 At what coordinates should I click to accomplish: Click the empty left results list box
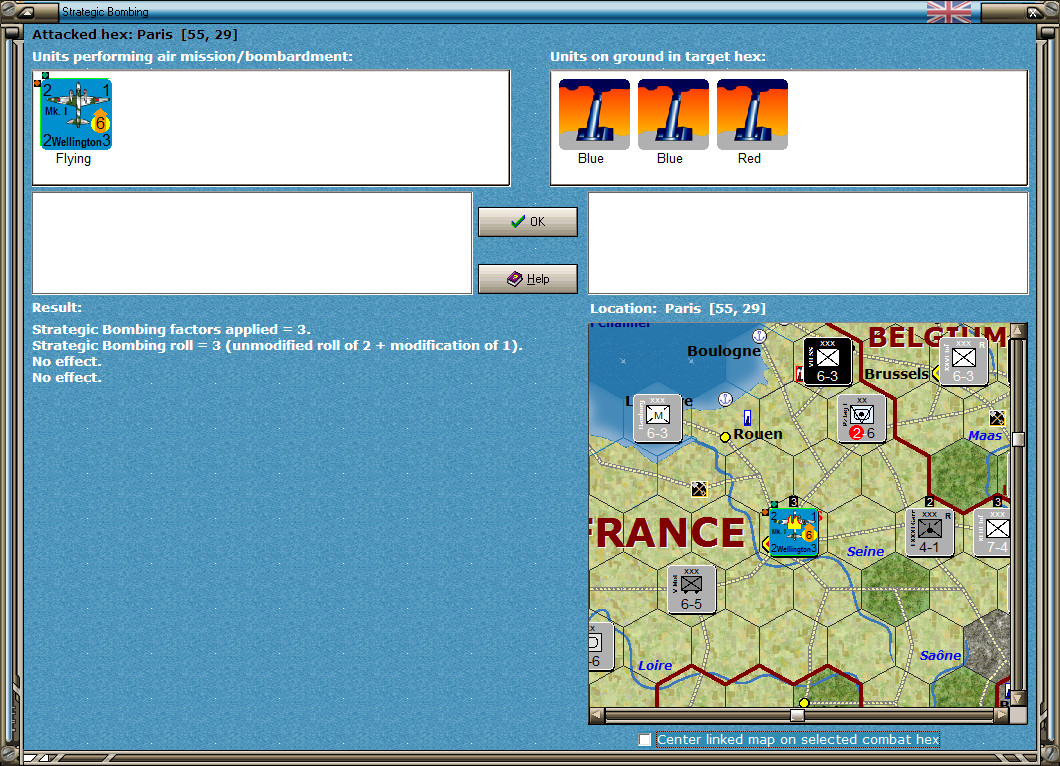[x=252, y=243]
